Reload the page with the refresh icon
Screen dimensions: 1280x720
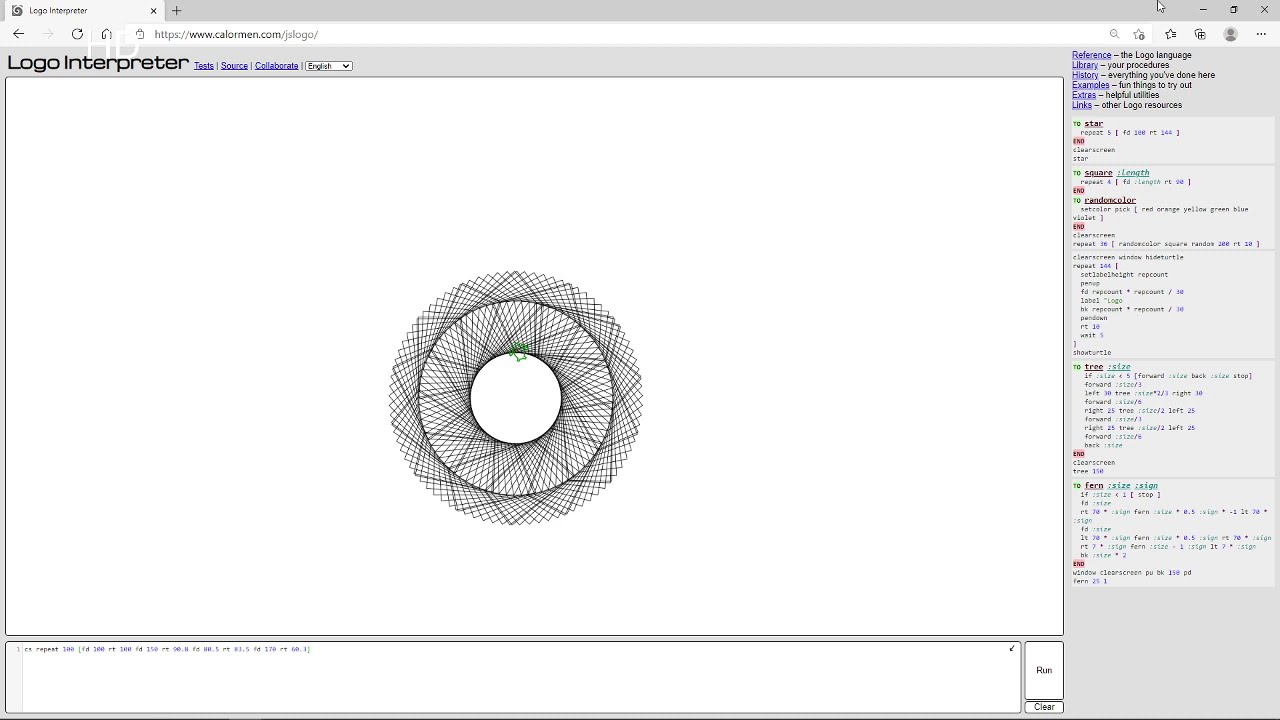point(77,34)
